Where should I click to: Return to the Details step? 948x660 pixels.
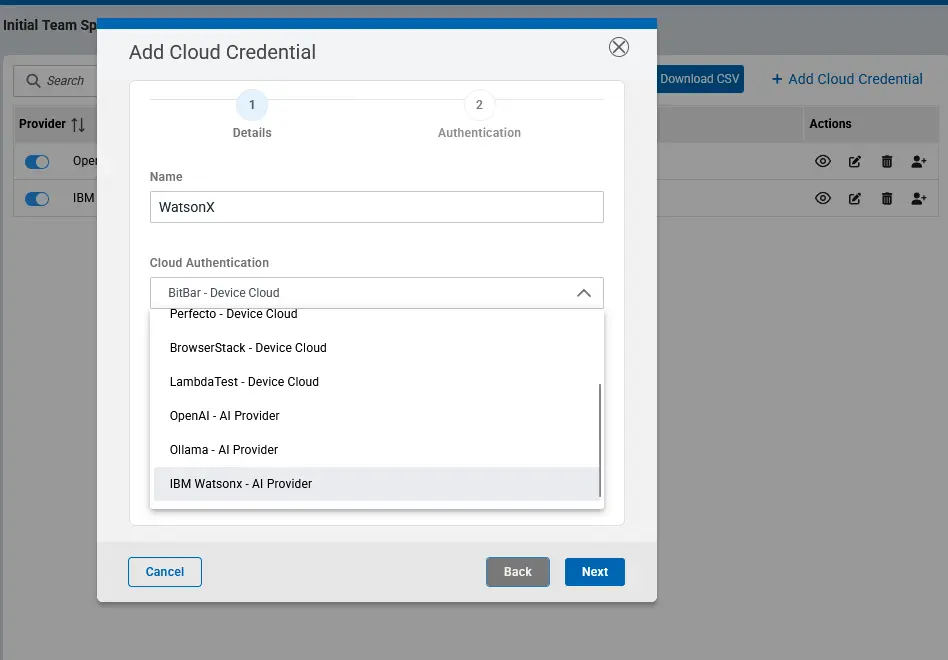pos(252,104)
